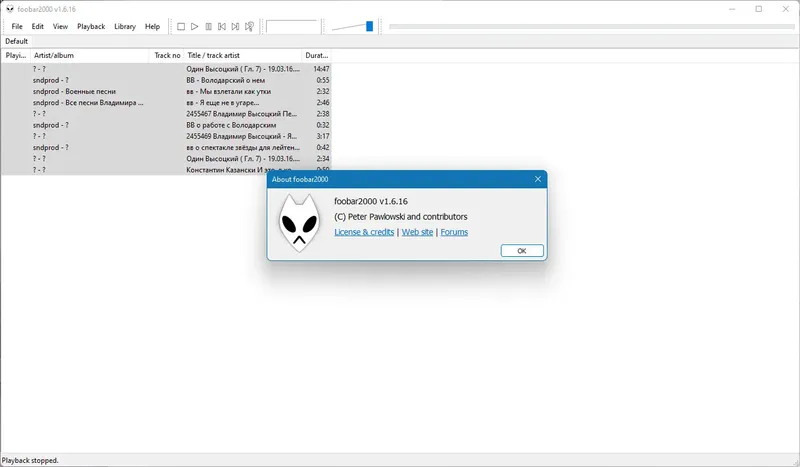Click the Playi... column header
Screen dimensions: 800x467
pyautogui.click(x=15, y=55)
